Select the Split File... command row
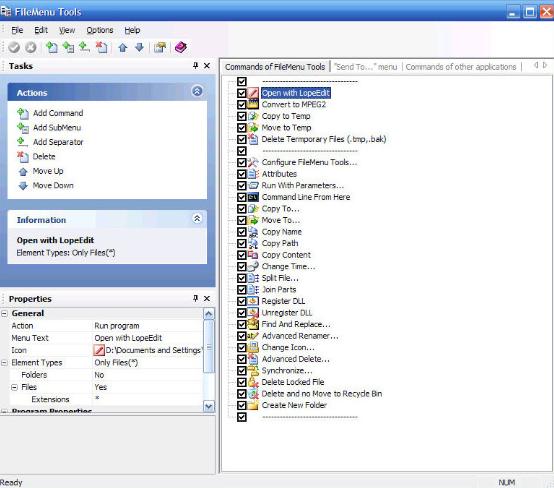This screenshot has width=554, height=488. (x=280, y=278)
